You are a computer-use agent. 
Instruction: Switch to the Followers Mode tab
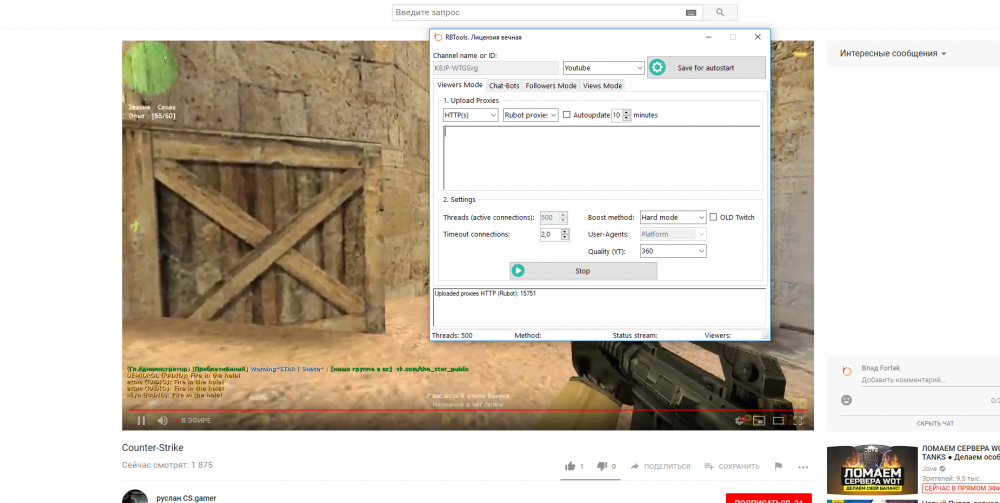point(551,86)
